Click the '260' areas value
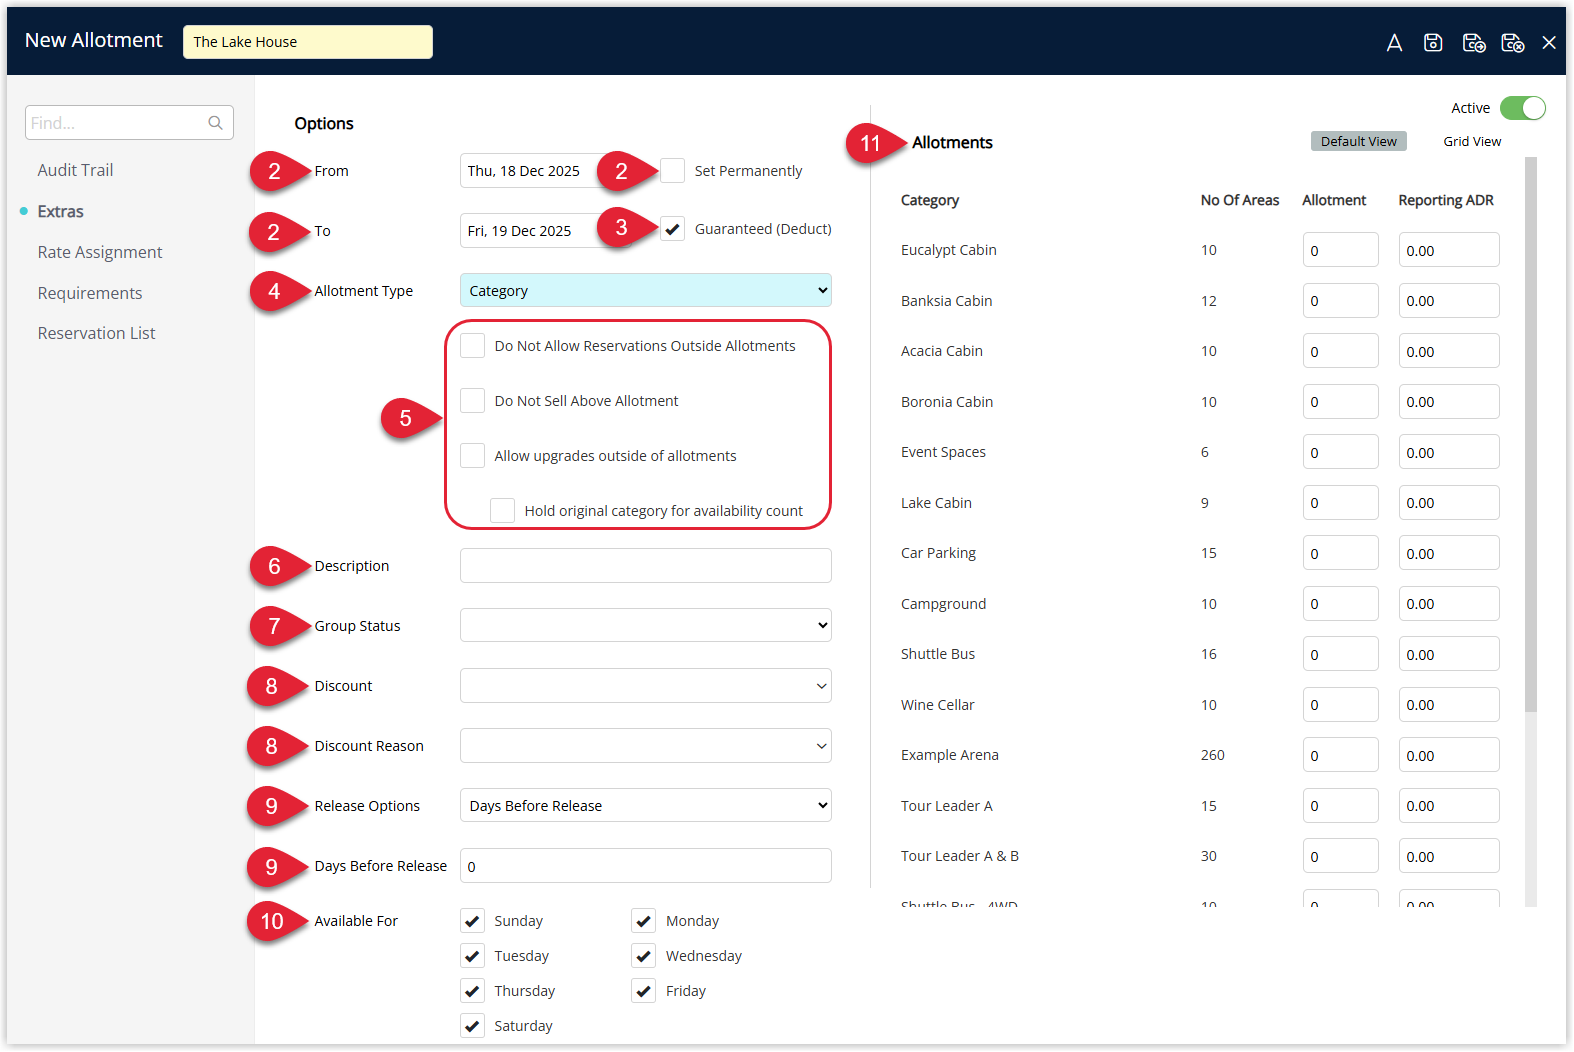The height and width of the screenshot is (1052, 1574). 1213,755
